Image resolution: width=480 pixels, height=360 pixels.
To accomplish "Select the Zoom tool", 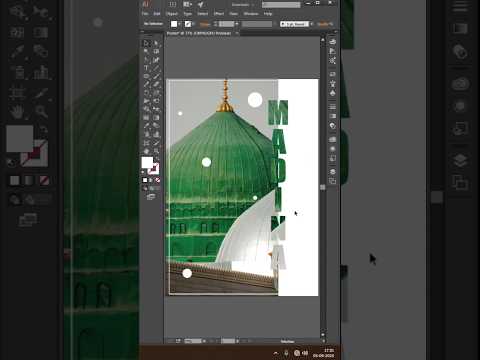I will click(x=156, y=151).
